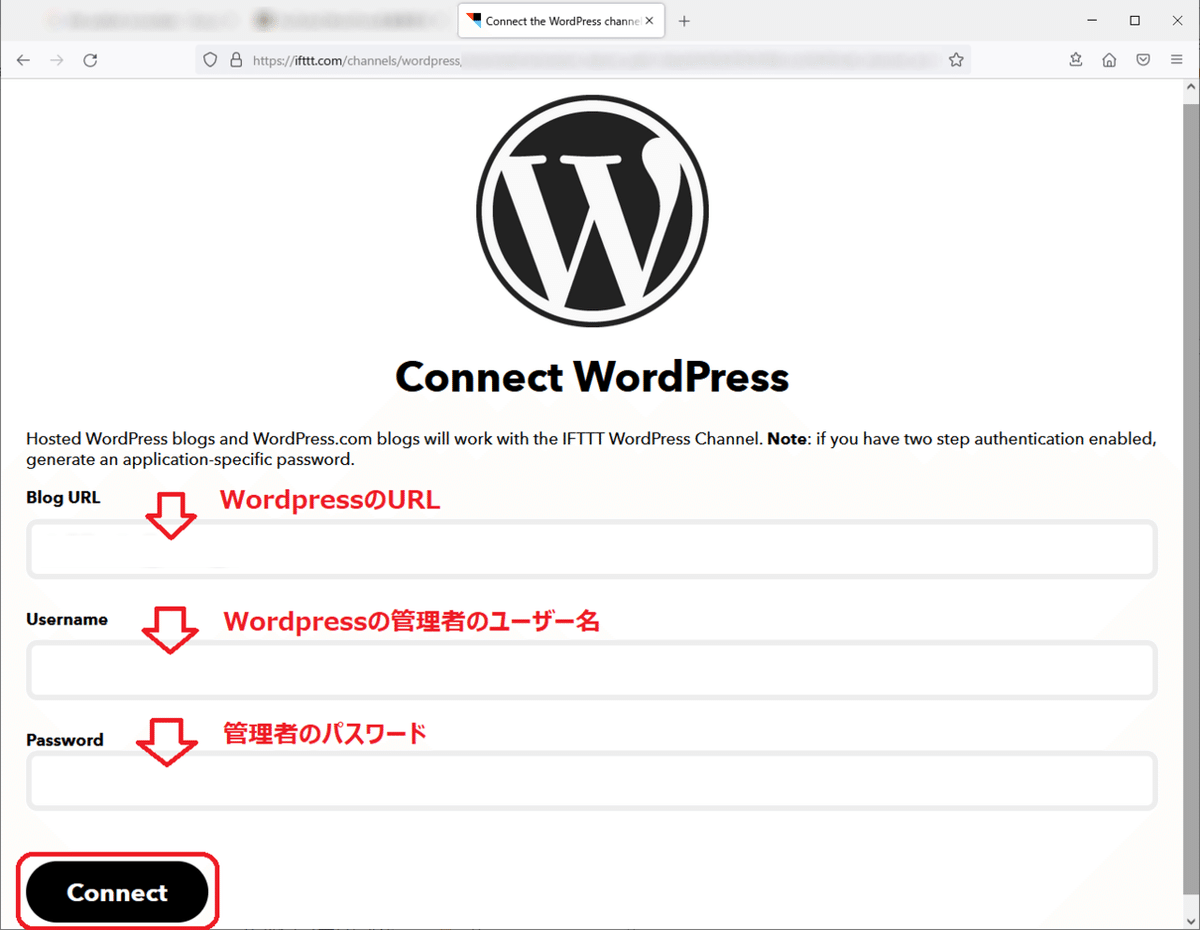Click the black Connect button
The image size is (1200, 930).
pyautogui.click(x=117, y=892)
